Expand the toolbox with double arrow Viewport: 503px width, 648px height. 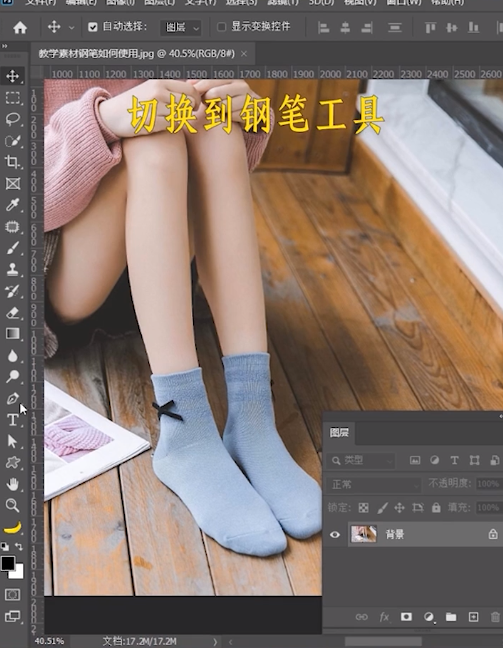[x=5, y=46]
